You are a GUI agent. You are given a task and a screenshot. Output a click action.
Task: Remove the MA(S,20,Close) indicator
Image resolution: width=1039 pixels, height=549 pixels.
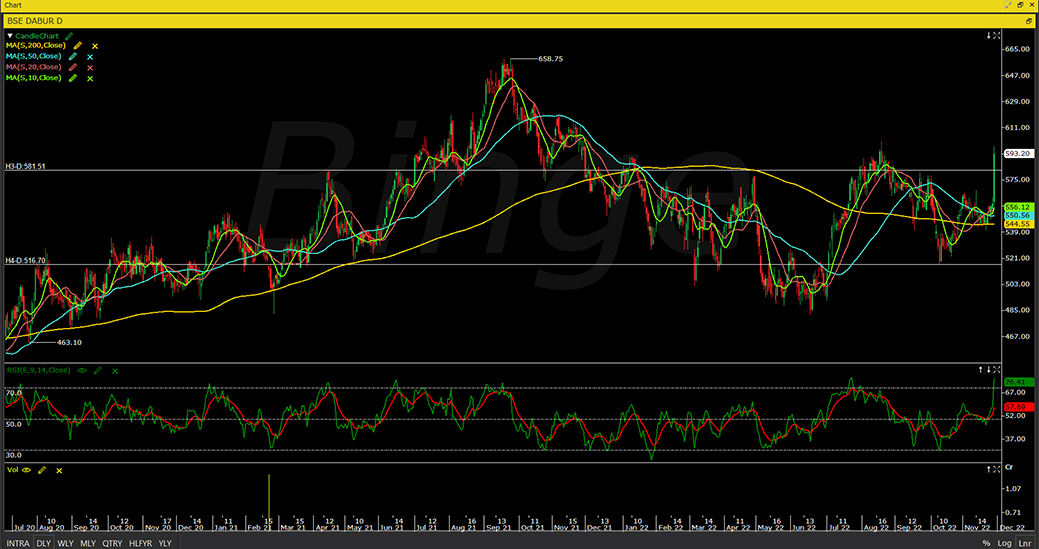click(x=90, y=68)
